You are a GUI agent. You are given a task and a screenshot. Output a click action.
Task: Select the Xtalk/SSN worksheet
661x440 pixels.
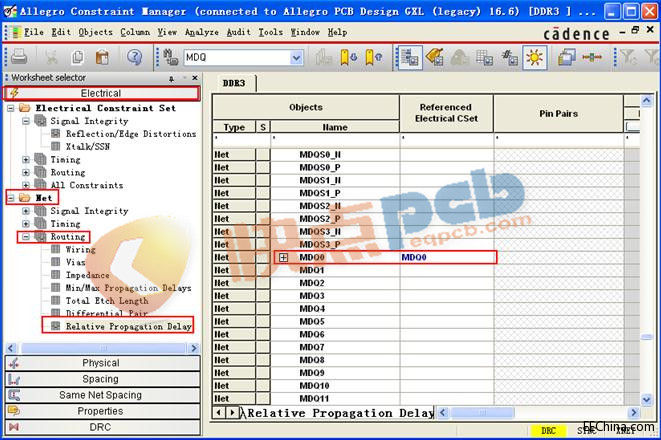click(88, 147)
